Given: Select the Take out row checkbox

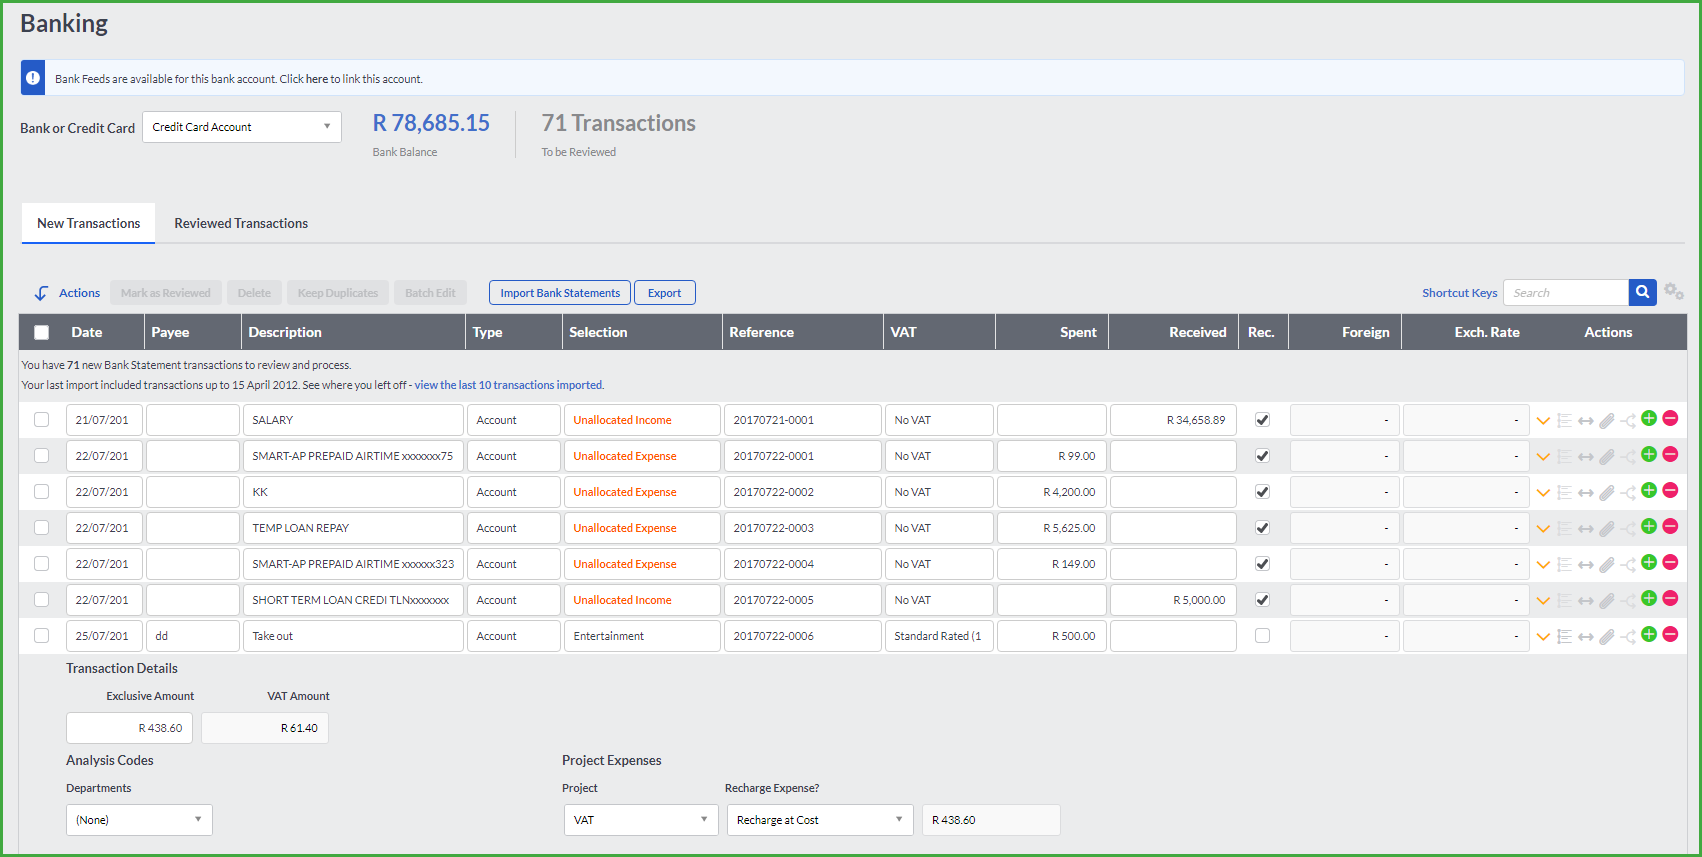Looking at the screenshot, I should point(41,635).
